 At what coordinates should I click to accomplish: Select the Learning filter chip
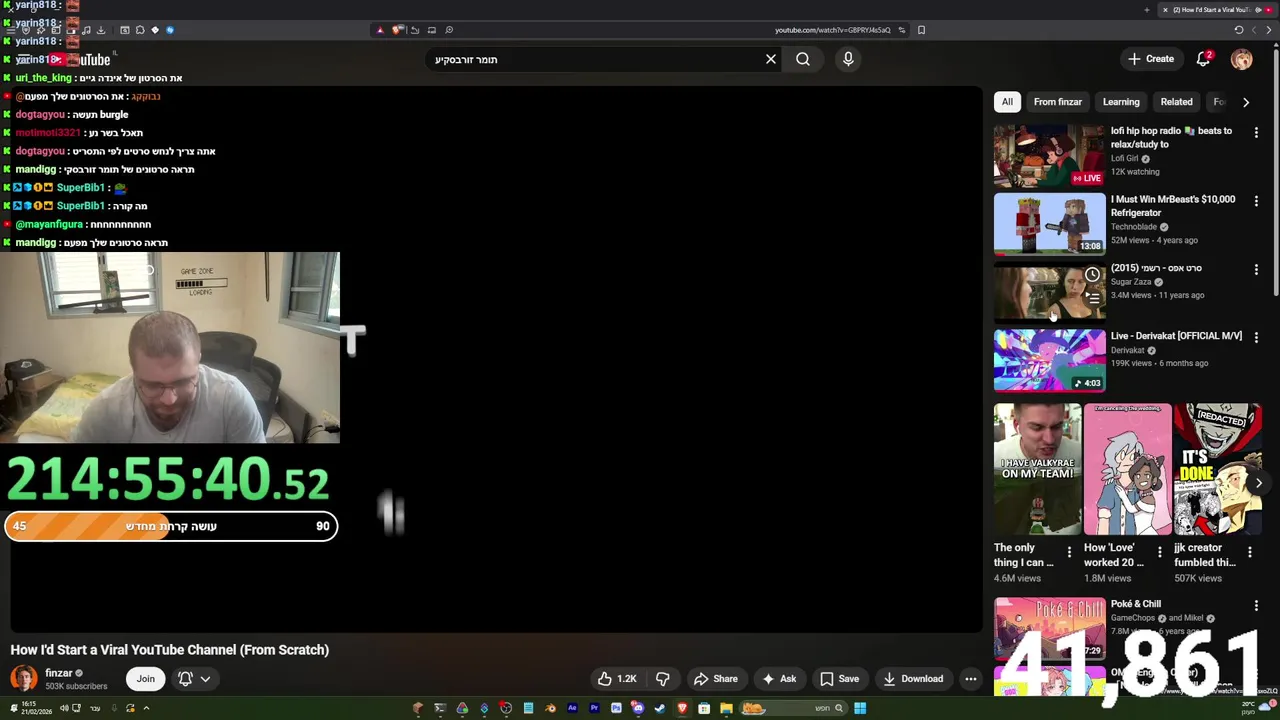tap(1121, 102)
